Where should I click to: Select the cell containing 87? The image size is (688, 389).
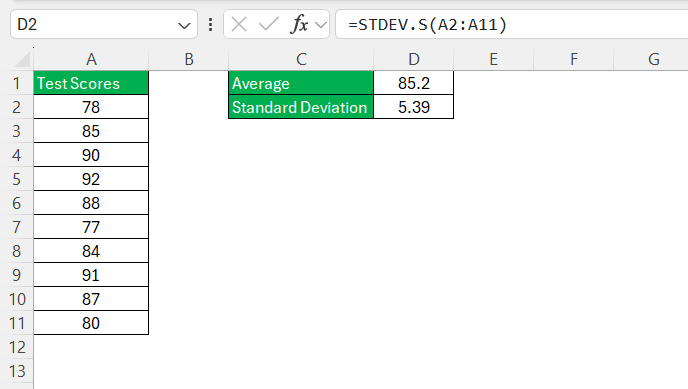click(91, 299)
